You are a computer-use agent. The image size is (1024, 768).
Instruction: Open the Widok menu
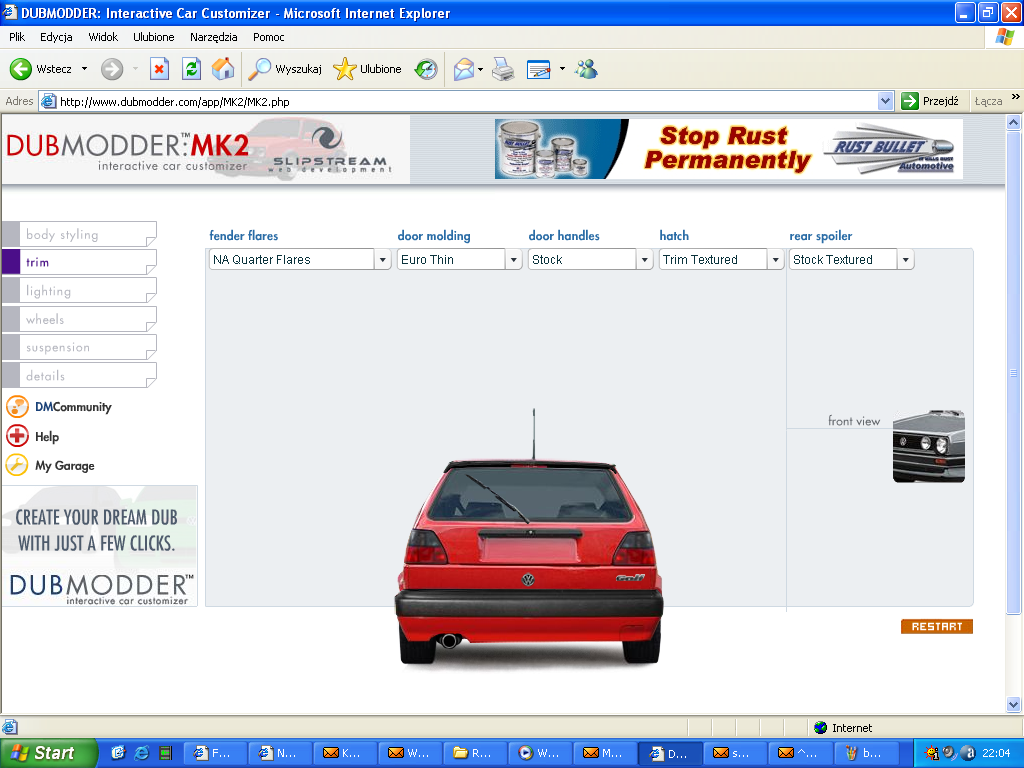pyautogui.click(x=103, y=37)
